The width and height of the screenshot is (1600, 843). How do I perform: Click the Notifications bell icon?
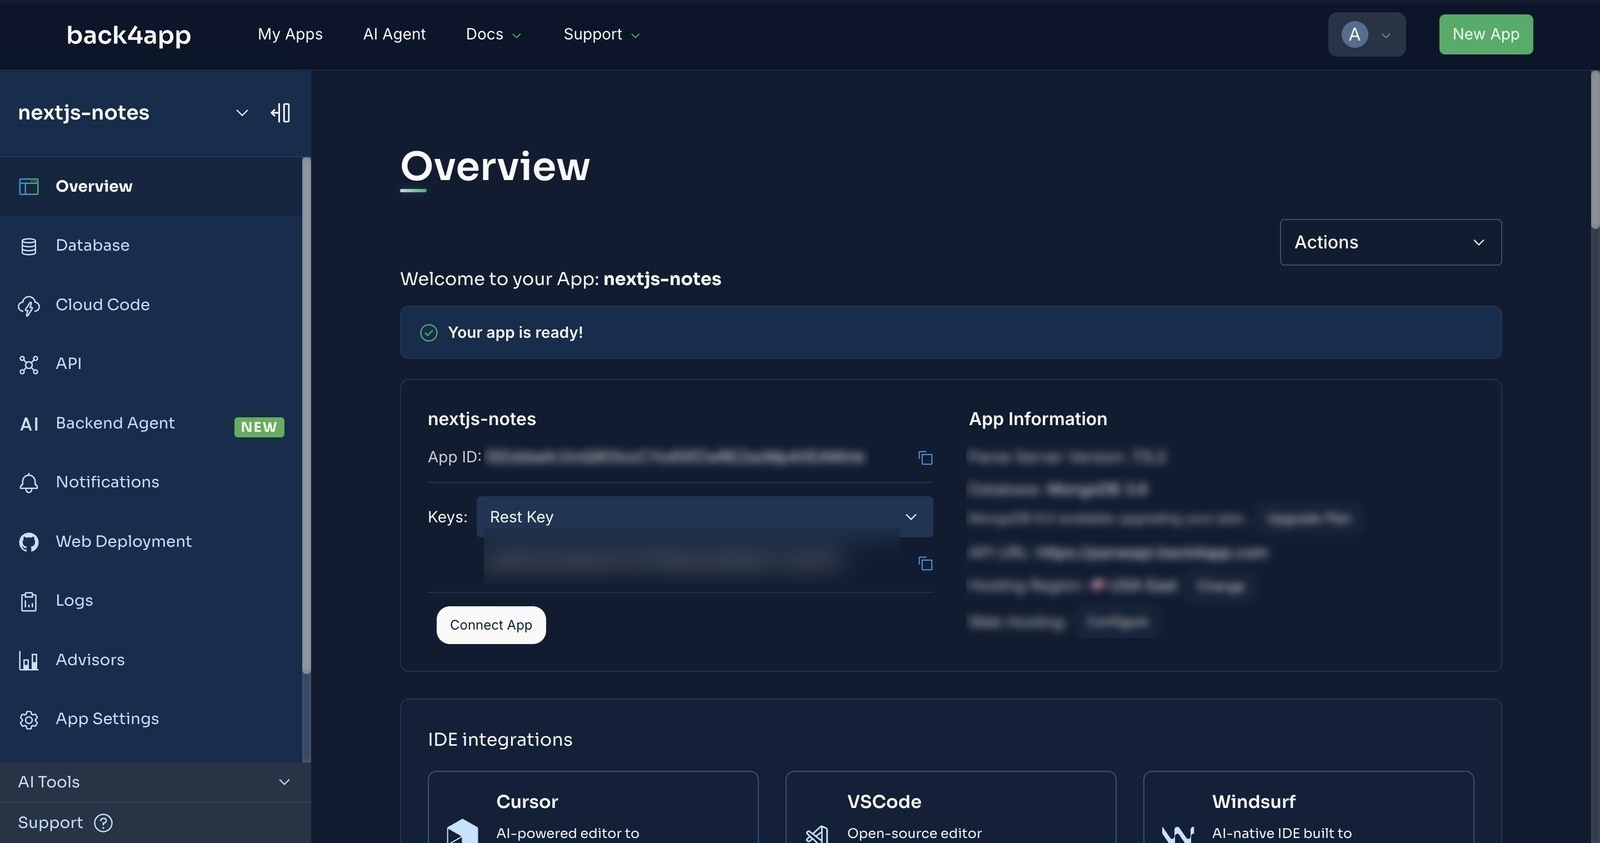[29, 483]
